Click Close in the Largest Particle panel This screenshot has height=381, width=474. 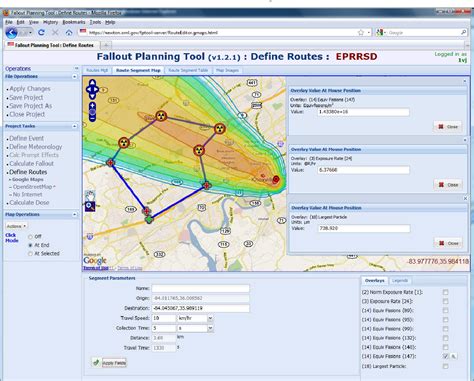point(448,243)
